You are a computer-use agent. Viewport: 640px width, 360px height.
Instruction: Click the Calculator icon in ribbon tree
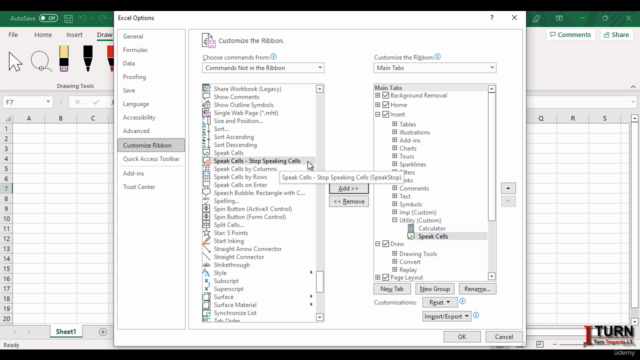pyautogui.click(x=411, y=228)
